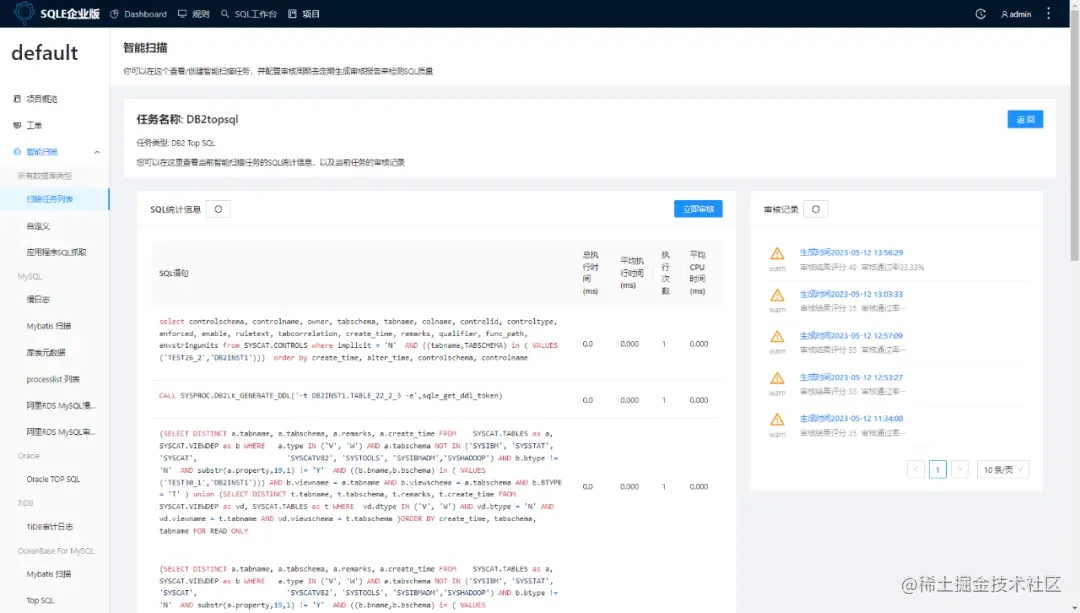
Task: Click the 平均CPU时间(ms) column header
Action: point(697,273)
